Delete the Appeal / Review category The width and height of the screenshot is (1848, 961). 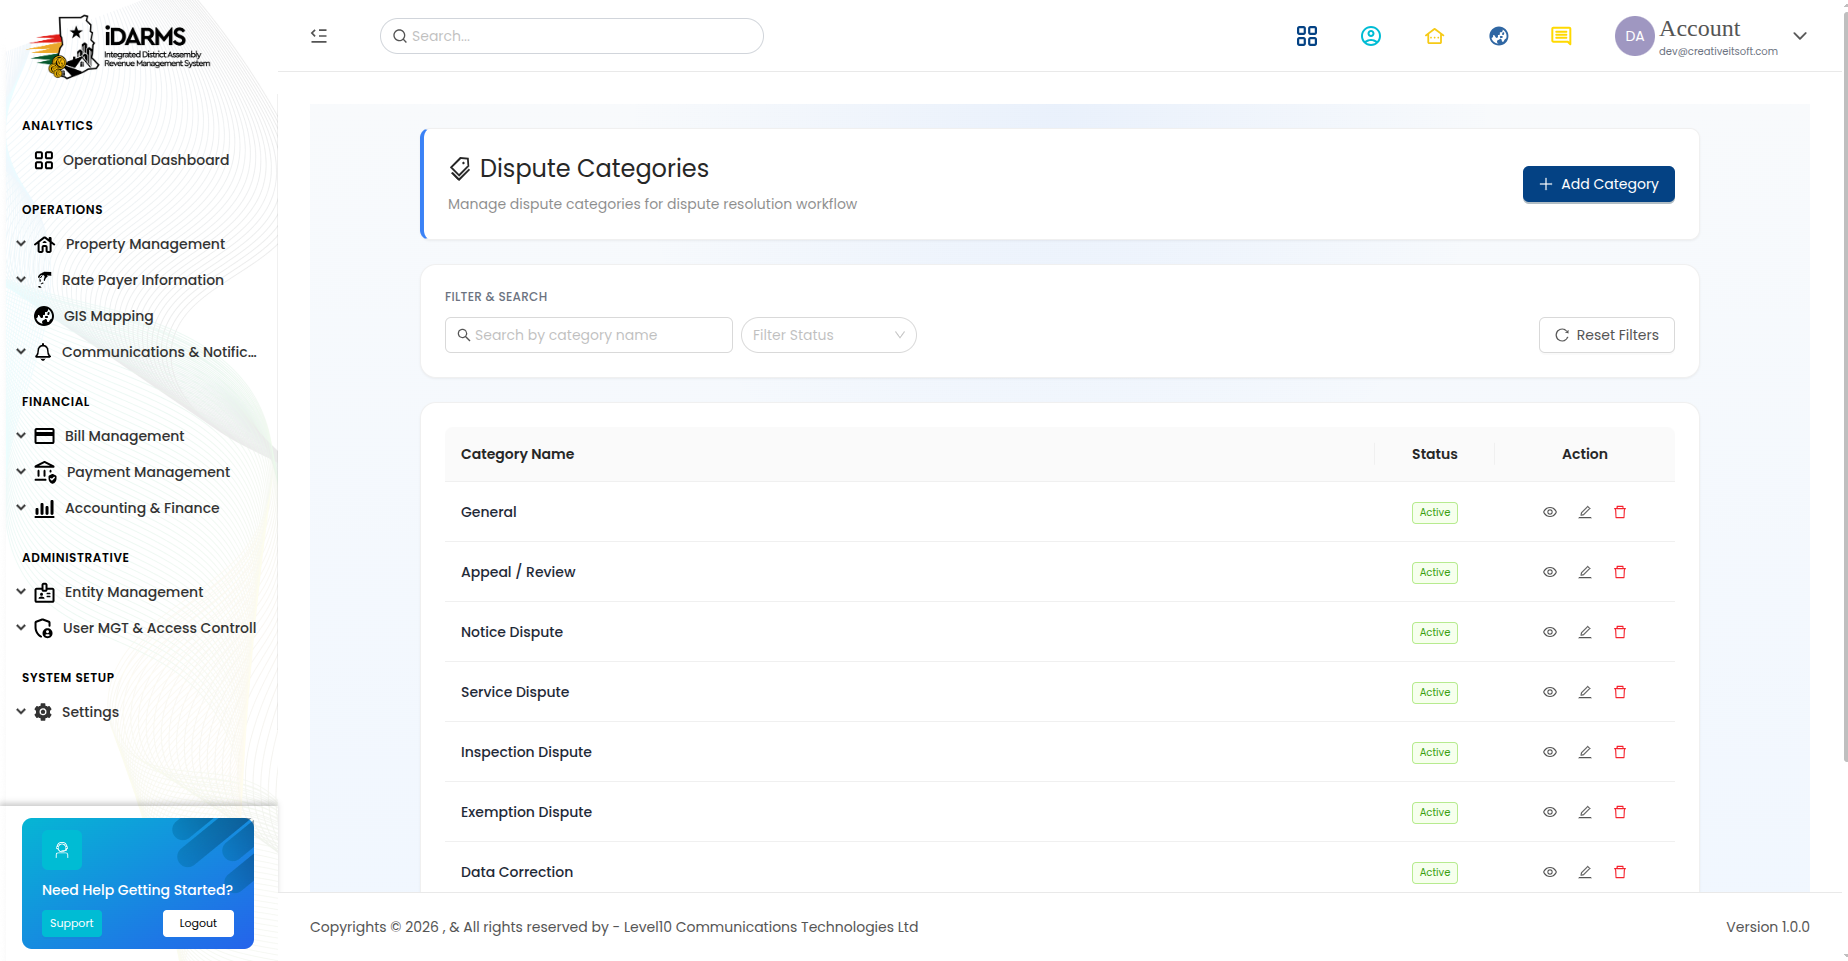[x=1620, y=572]
